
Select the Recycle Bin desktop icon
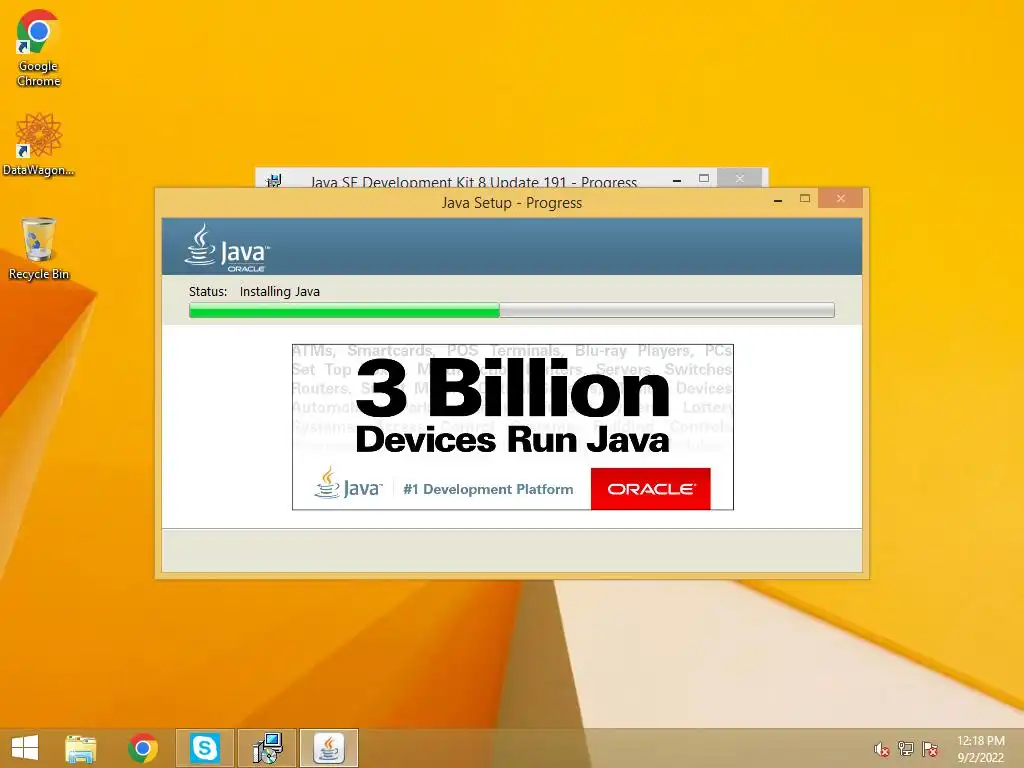[39, 249]
